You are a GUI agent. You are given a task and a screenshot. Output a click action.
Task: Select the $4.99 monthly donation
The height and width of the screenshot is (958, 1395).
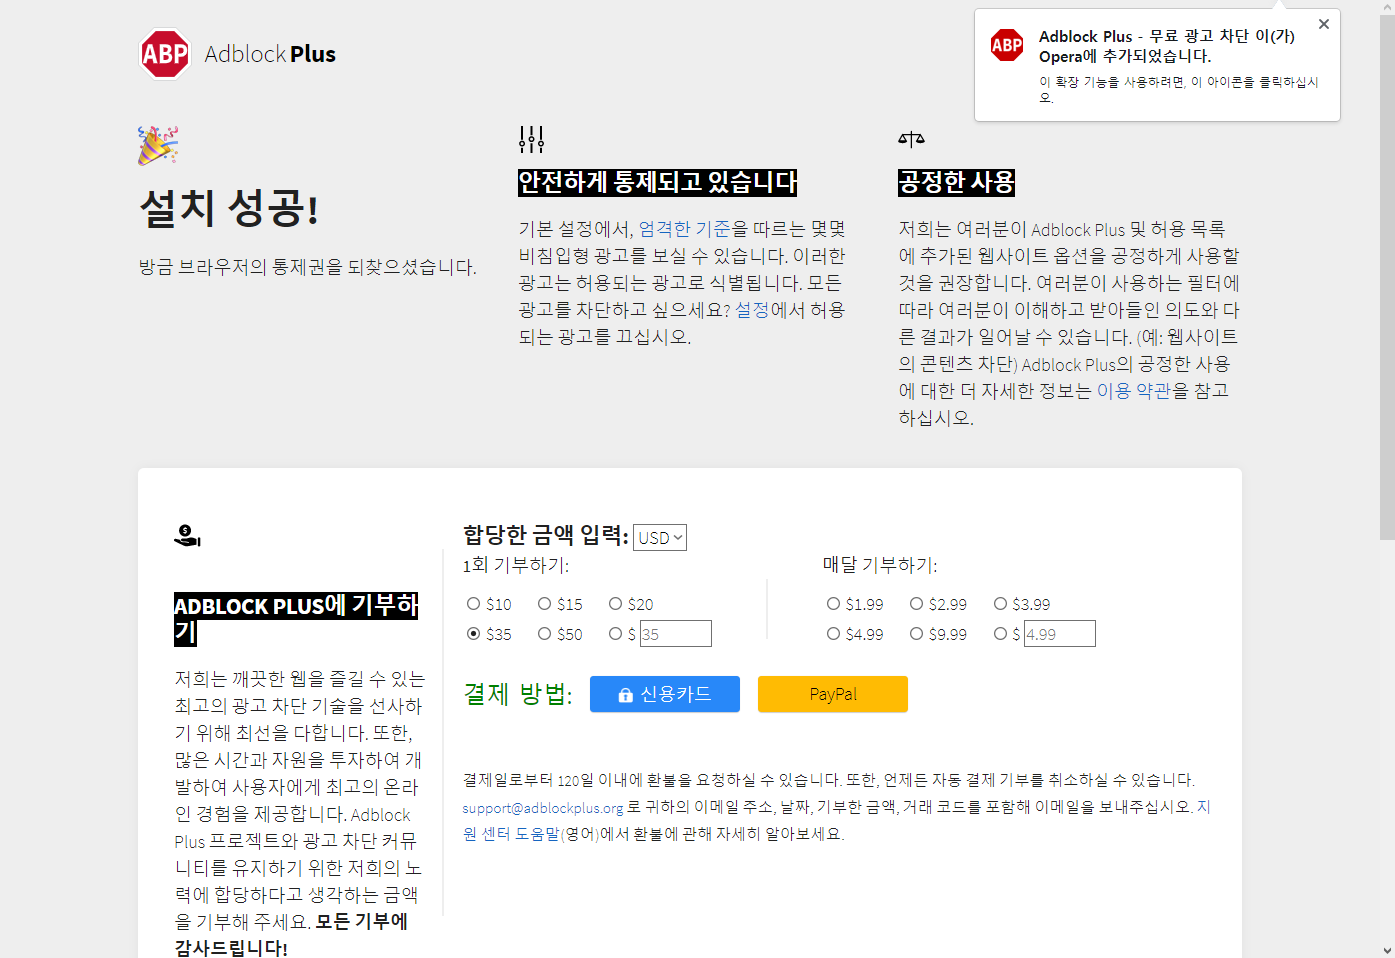click(x=833, y=633)
